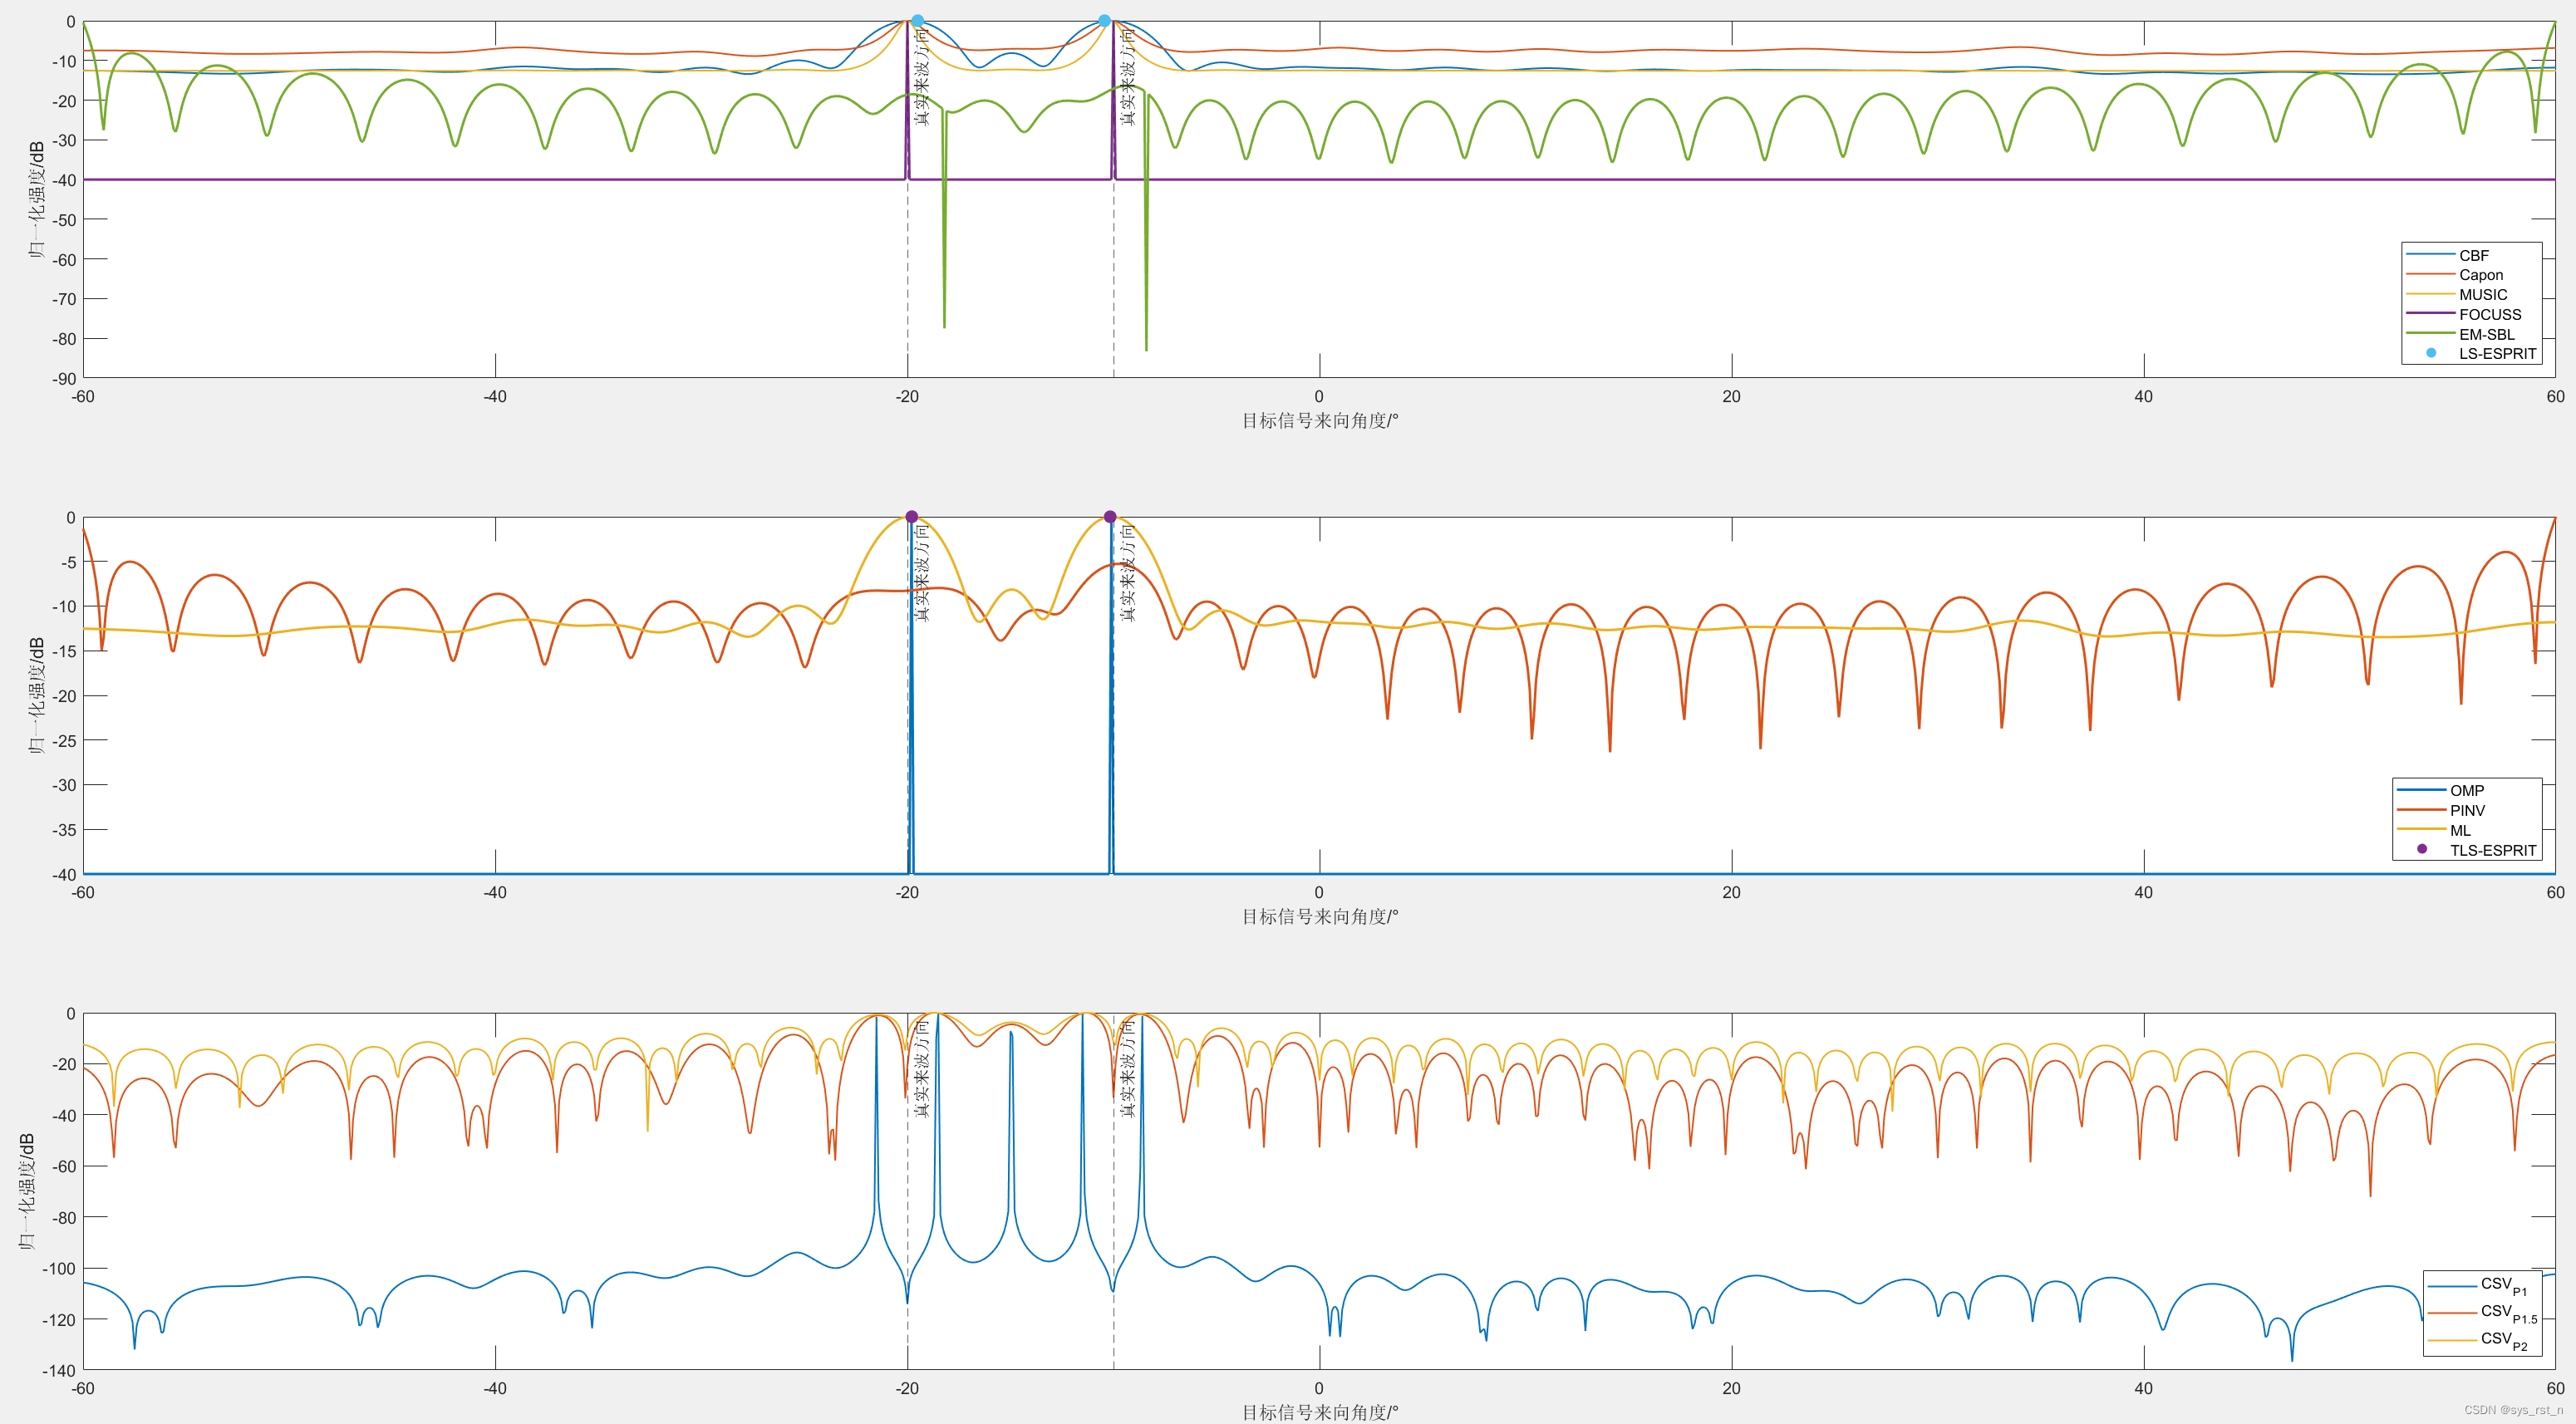Click the TLS-ESPRIT marker near -10 degrees
The image size is (2576, 1424).
[1110, 517]
